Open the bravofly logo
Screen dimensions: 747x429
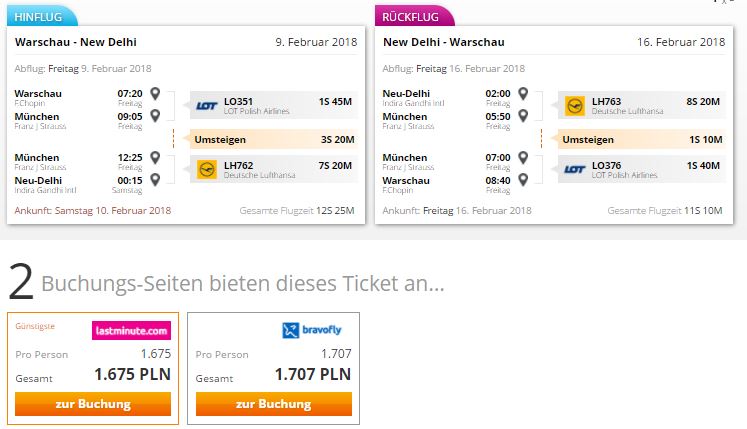pos(312,330)
